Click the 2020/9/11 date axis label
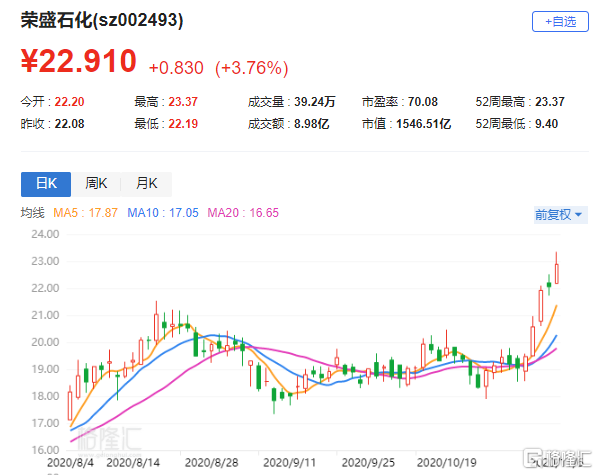 289,463
